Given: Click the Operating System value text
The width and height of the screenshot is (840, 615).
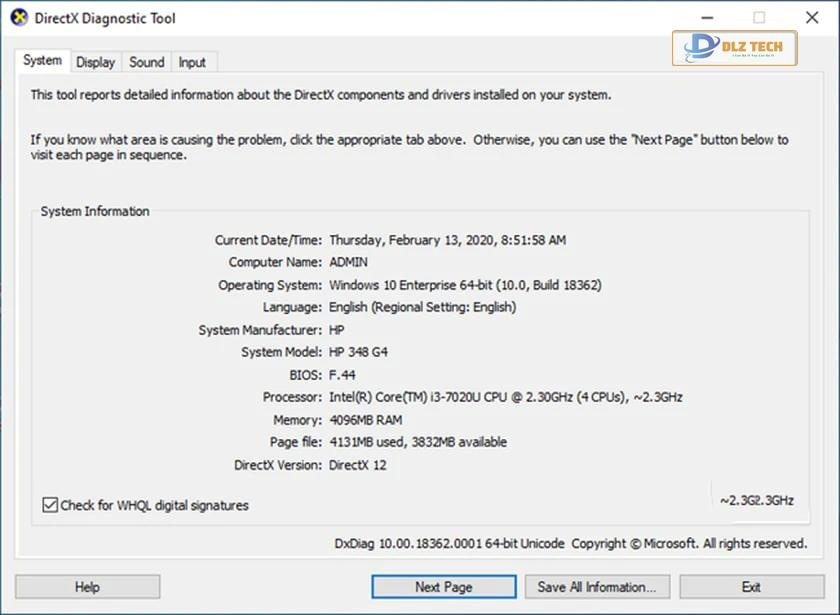Looking at the screenshot, I should [465, 285].
